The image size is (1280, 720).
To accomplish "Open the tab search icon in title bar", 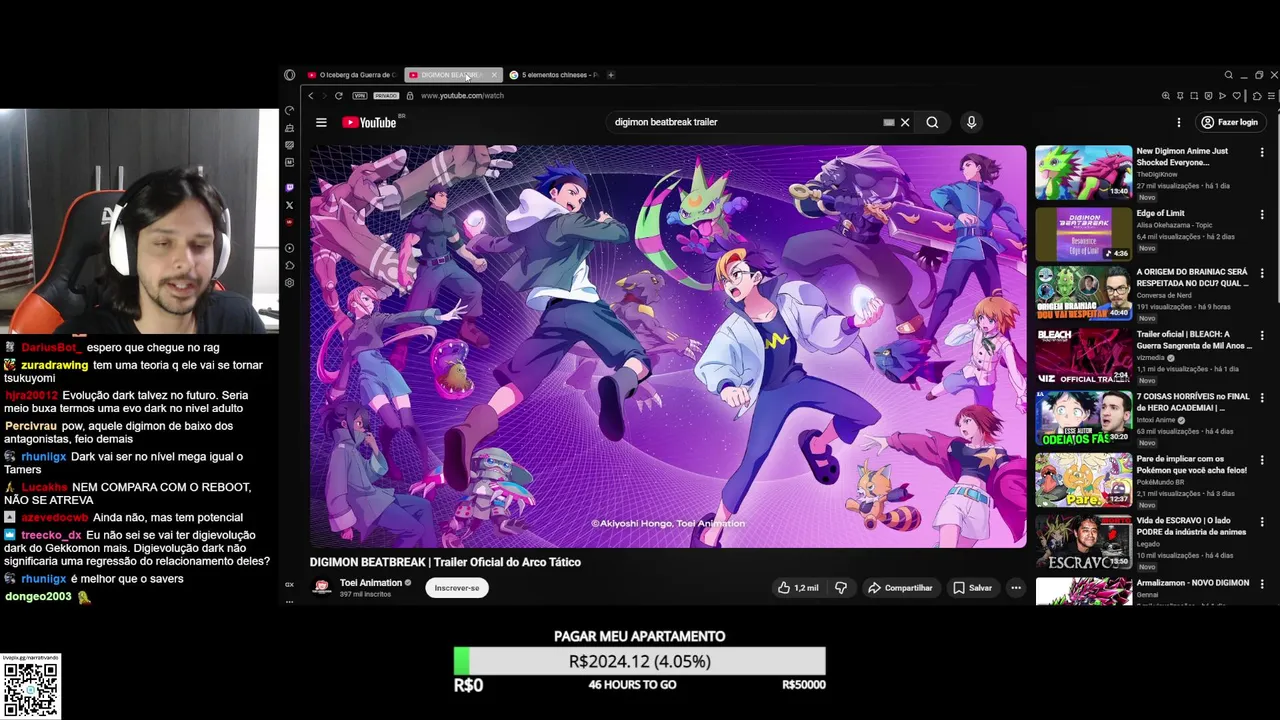I will (1228, 75).
